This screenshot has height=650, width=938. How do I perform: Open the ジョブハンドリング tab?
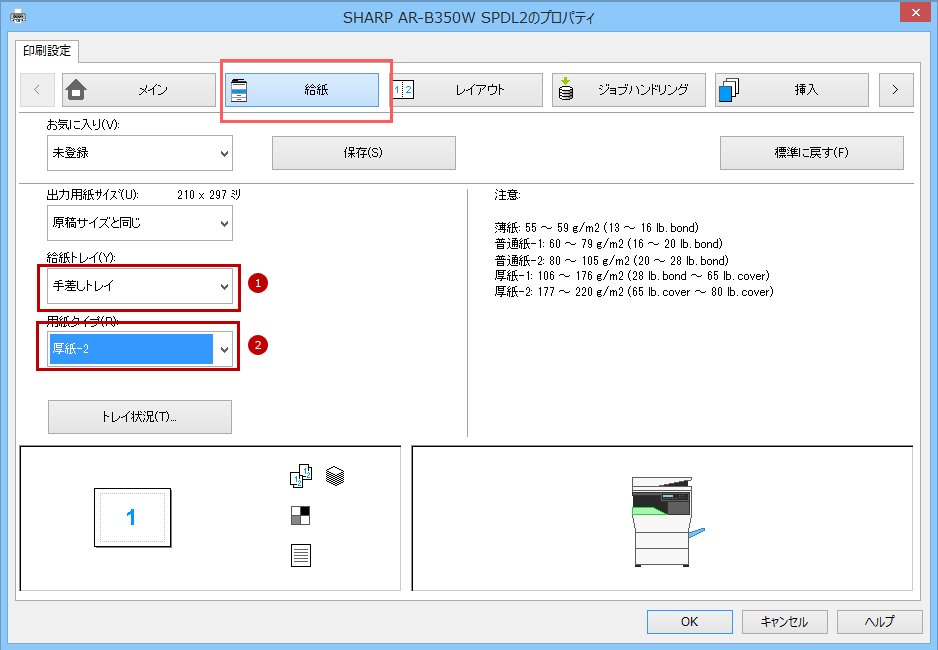click(629, 90)
